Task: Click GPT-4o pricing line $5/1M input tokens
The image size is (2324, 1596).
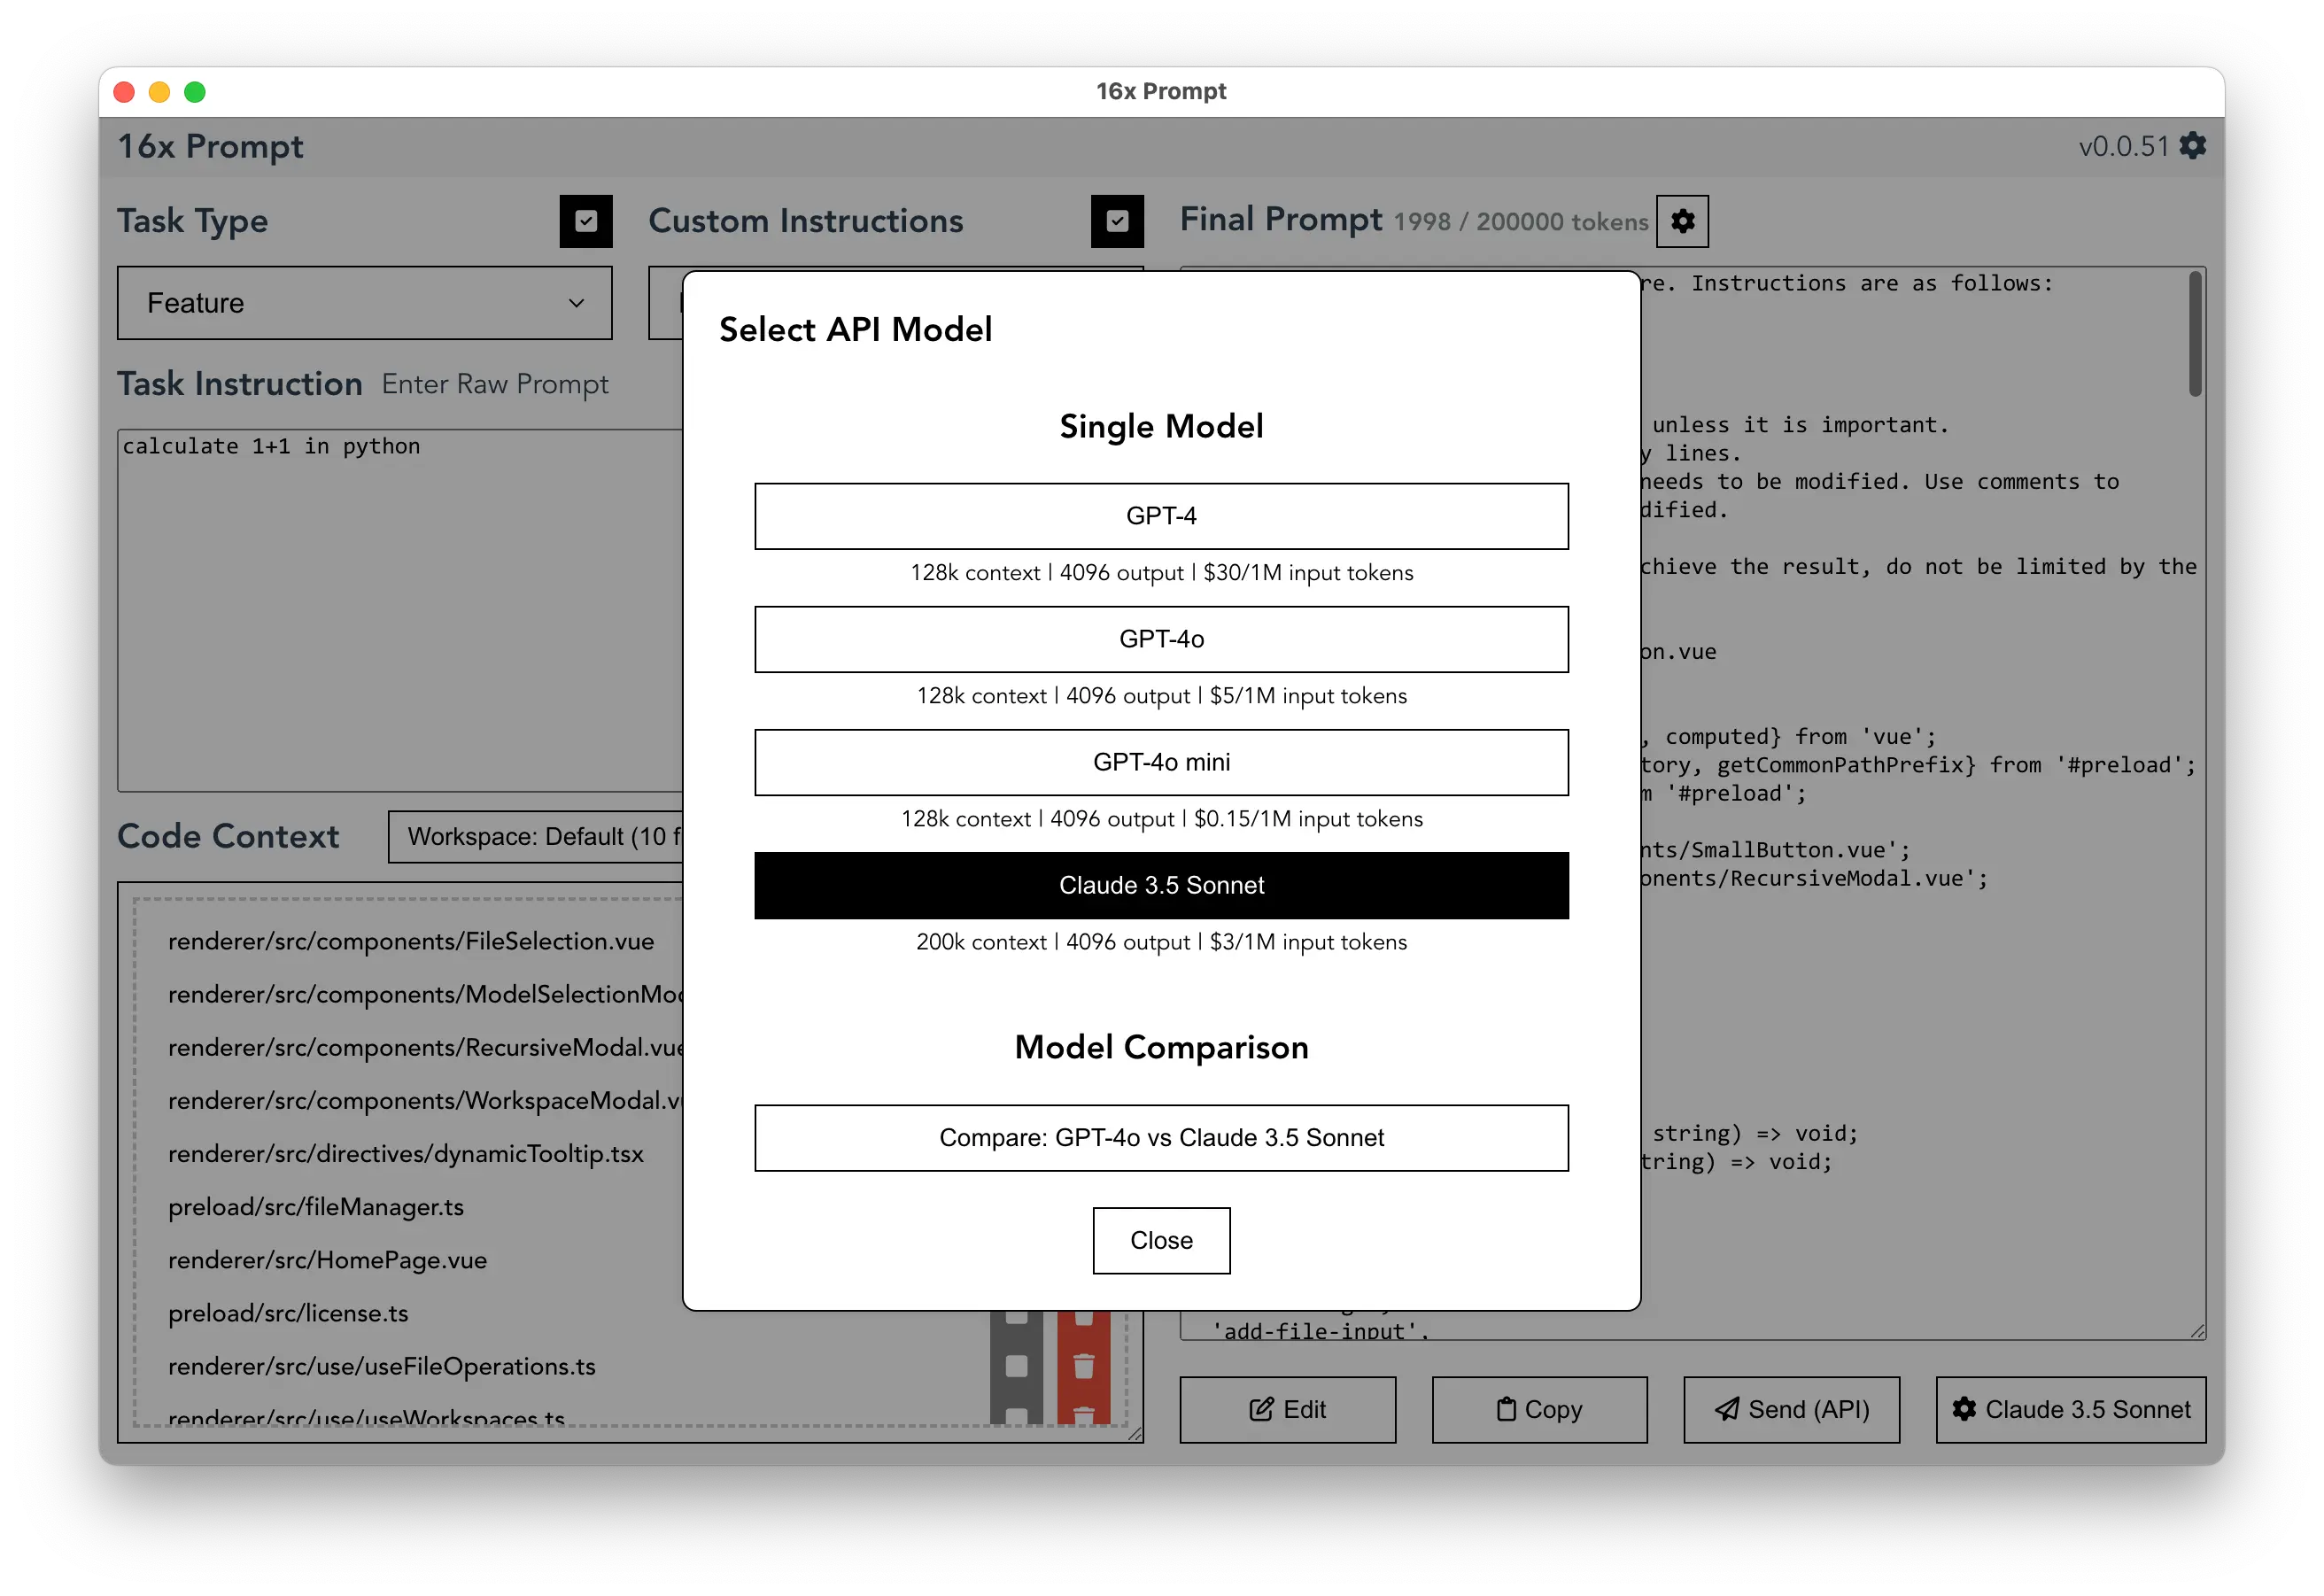Action: click(1161, 696)
